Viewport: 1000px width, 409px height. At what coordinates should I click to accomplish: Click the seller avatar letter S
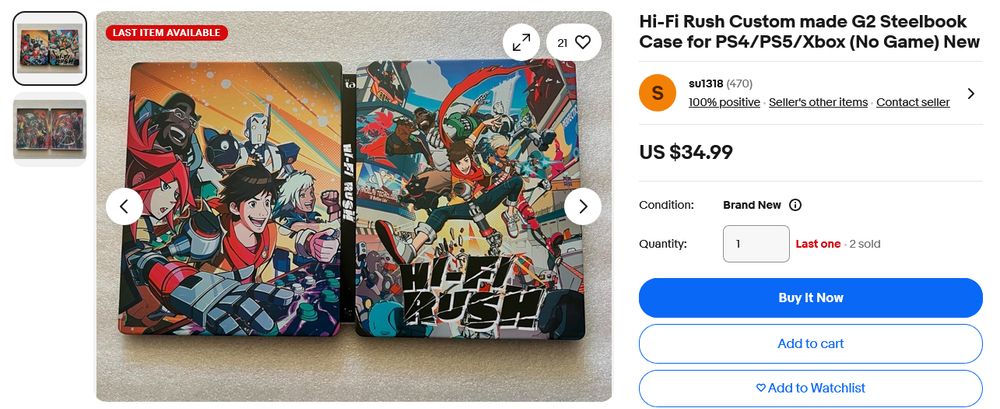pyautogui.click(x=658, y=93)
